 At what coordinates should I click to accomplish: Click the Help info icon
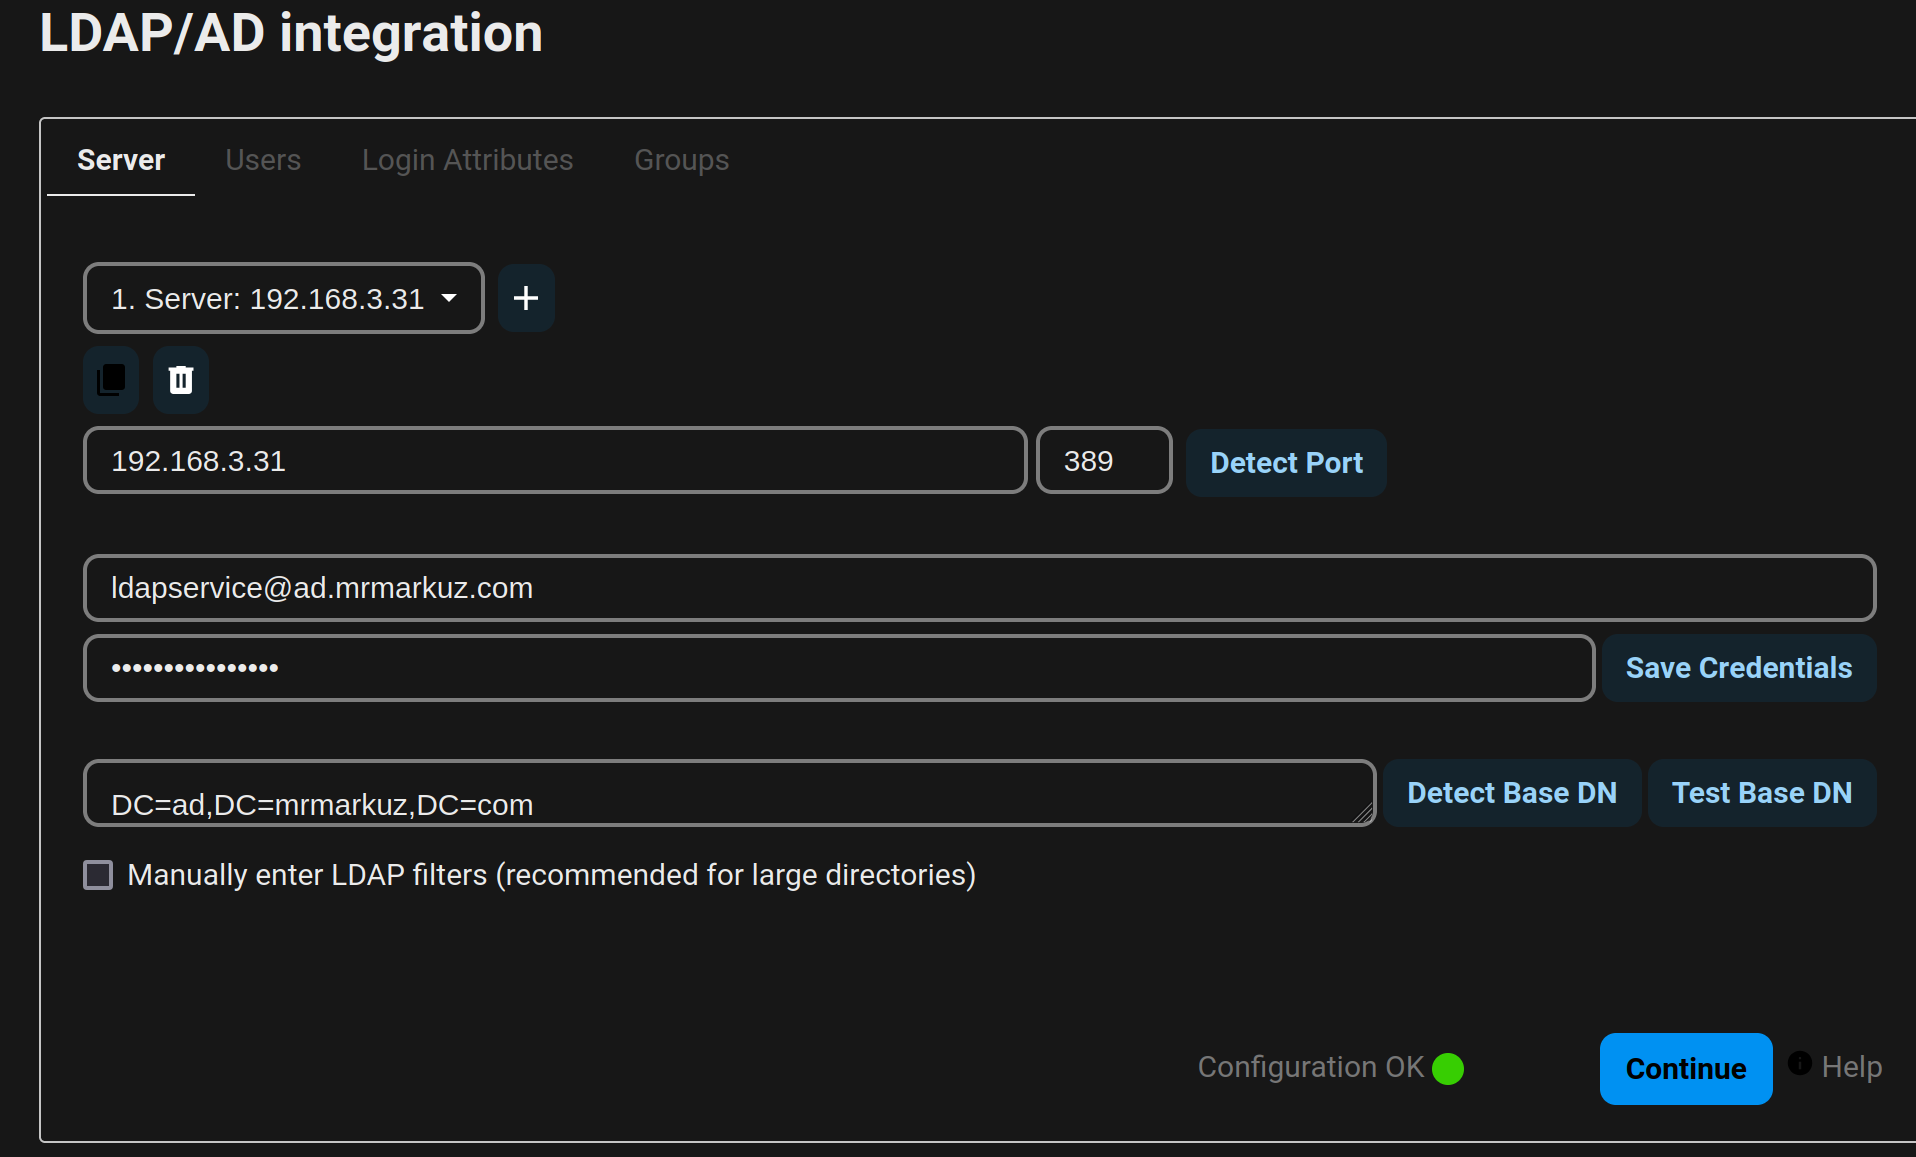pyautogui.click(x=1800, y=1063)
